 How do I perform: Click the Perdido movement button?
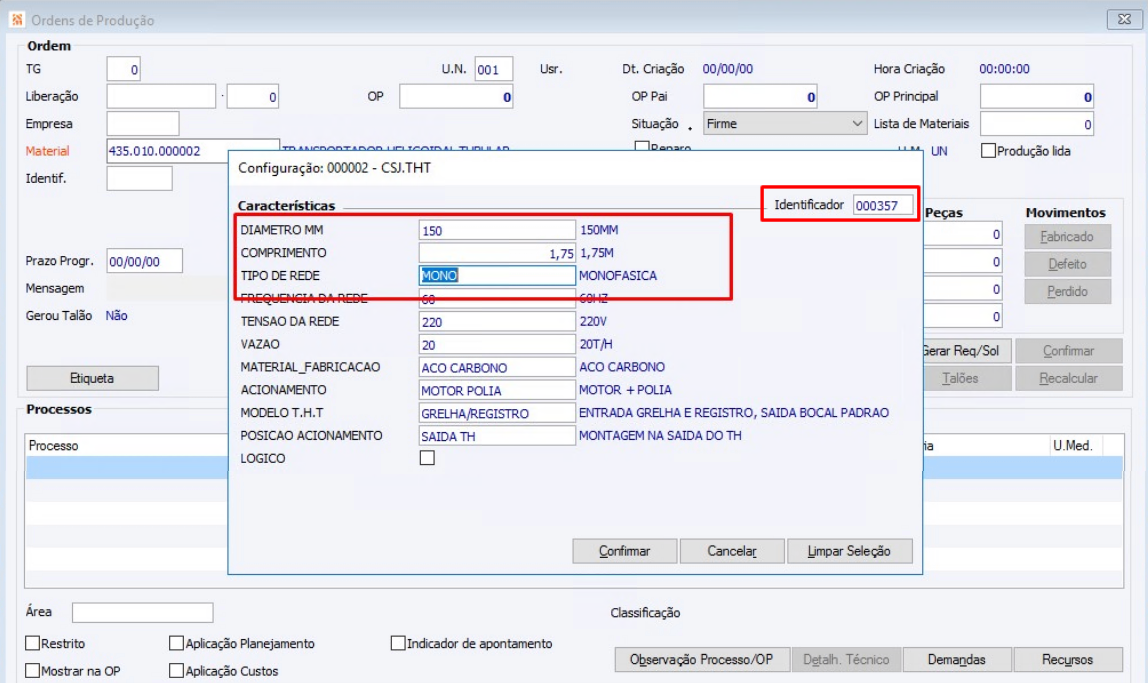click(x=1067, y=291)
